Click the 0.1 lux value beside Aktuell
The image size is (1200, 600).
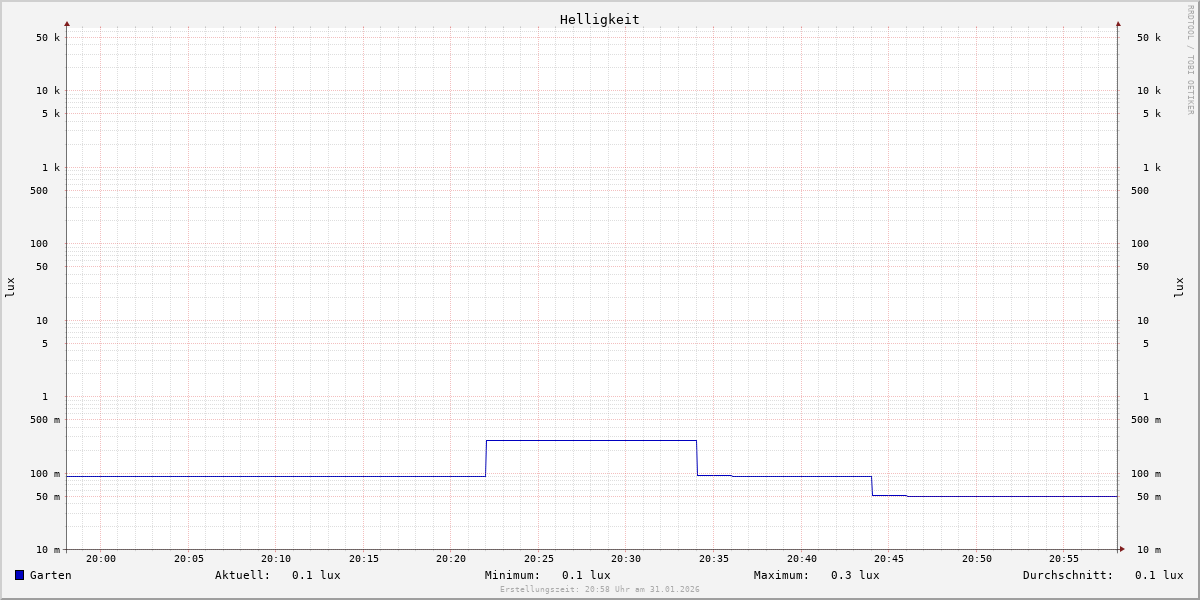click(316, 575)
